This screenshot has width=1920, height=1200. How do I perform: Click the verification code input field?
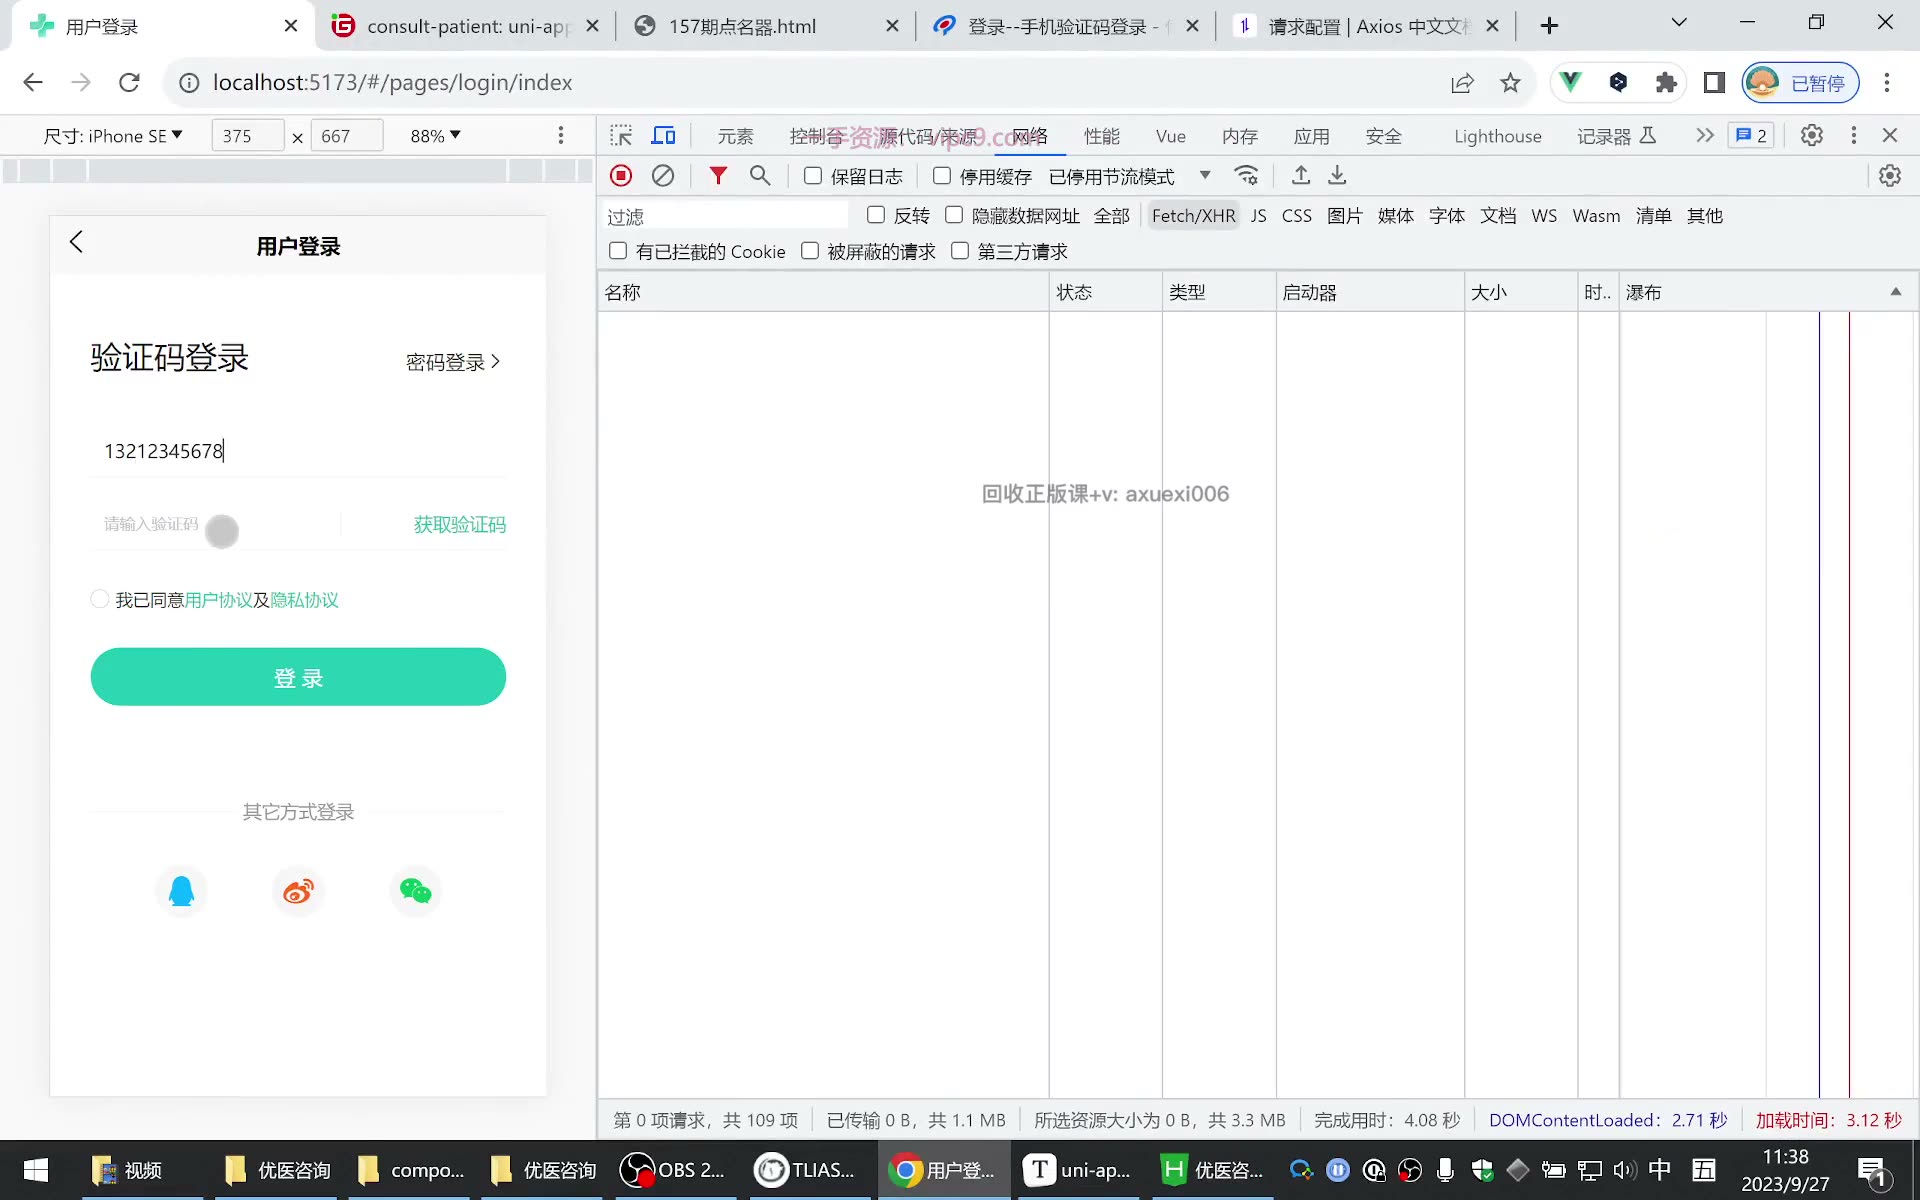click(215, 525)
